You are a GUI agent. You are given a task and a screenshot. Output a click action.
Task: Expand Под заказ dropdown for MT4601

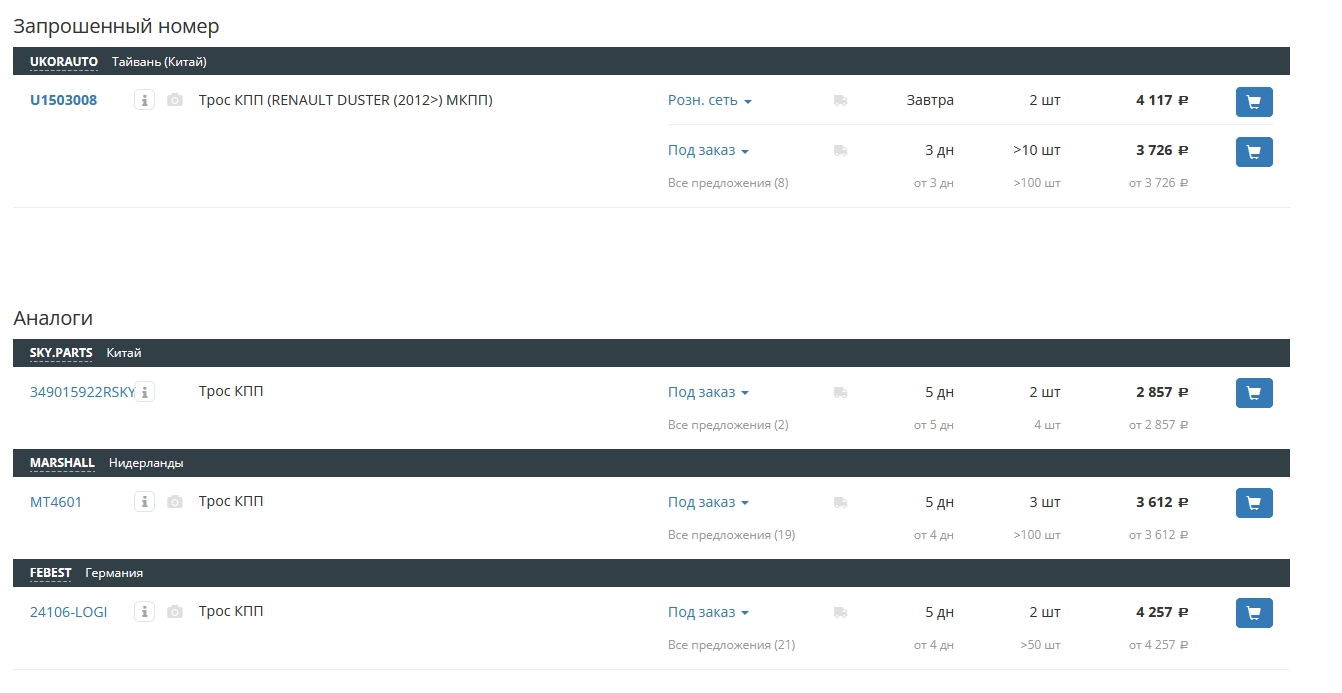[x=708, y=502]
